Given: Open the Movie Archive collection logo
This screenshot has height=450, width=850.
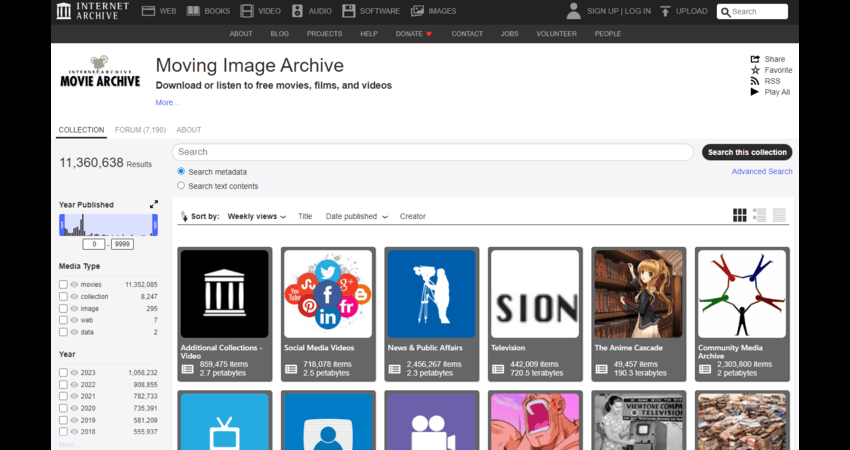Looking at the screenshot, I should coord(100,72).
